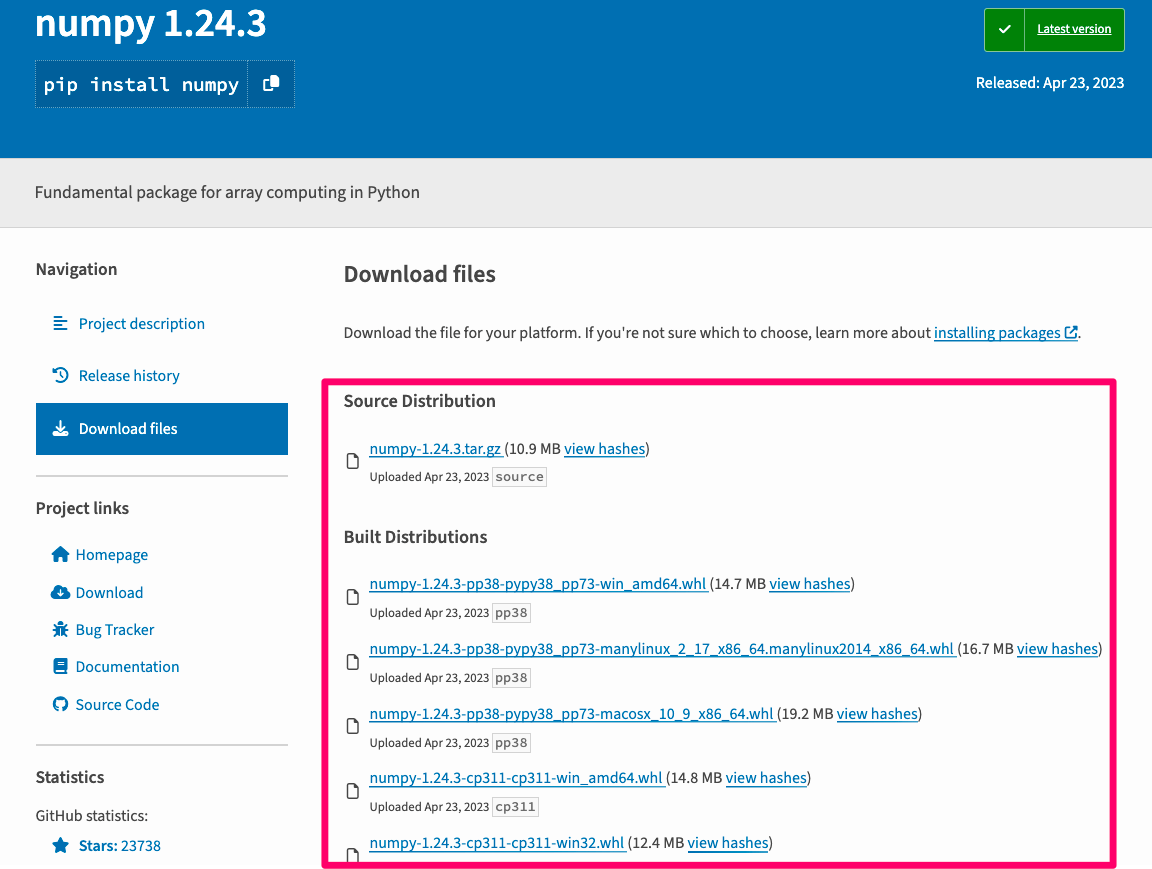View hashes for the 12.4 MB wheel
The width and height of the screenshot is (1152, 869).
pos(728,843)
